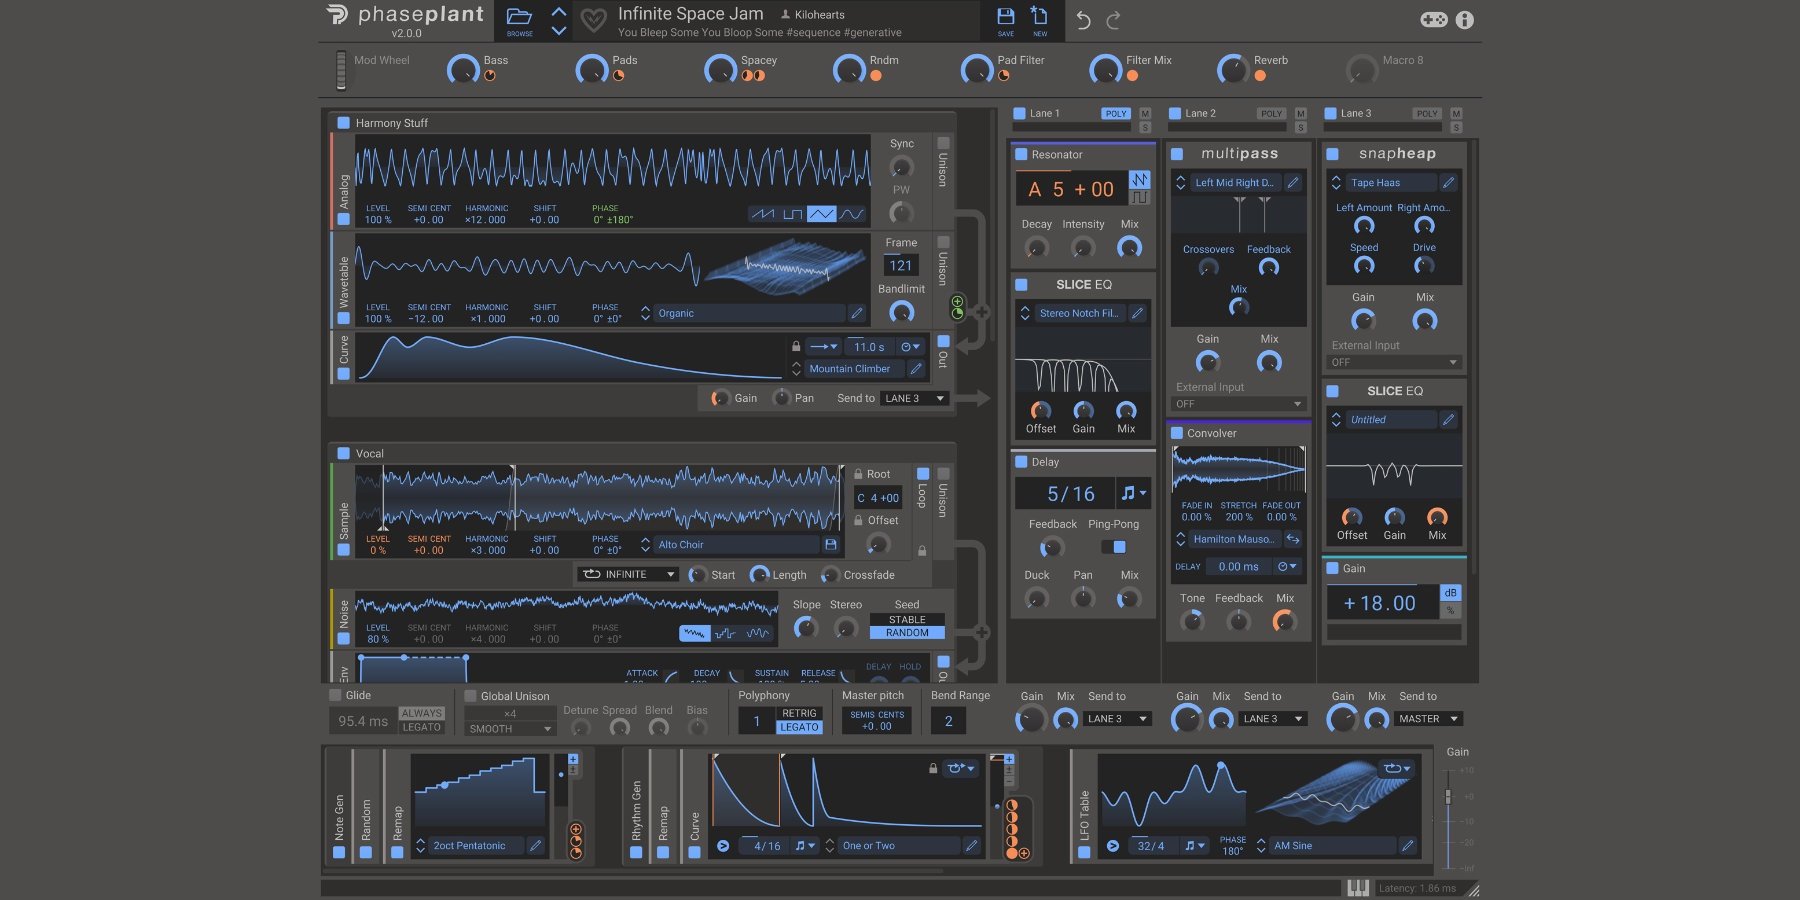
Task: Click the info icon in the top-right corner
Action: 1464,19
